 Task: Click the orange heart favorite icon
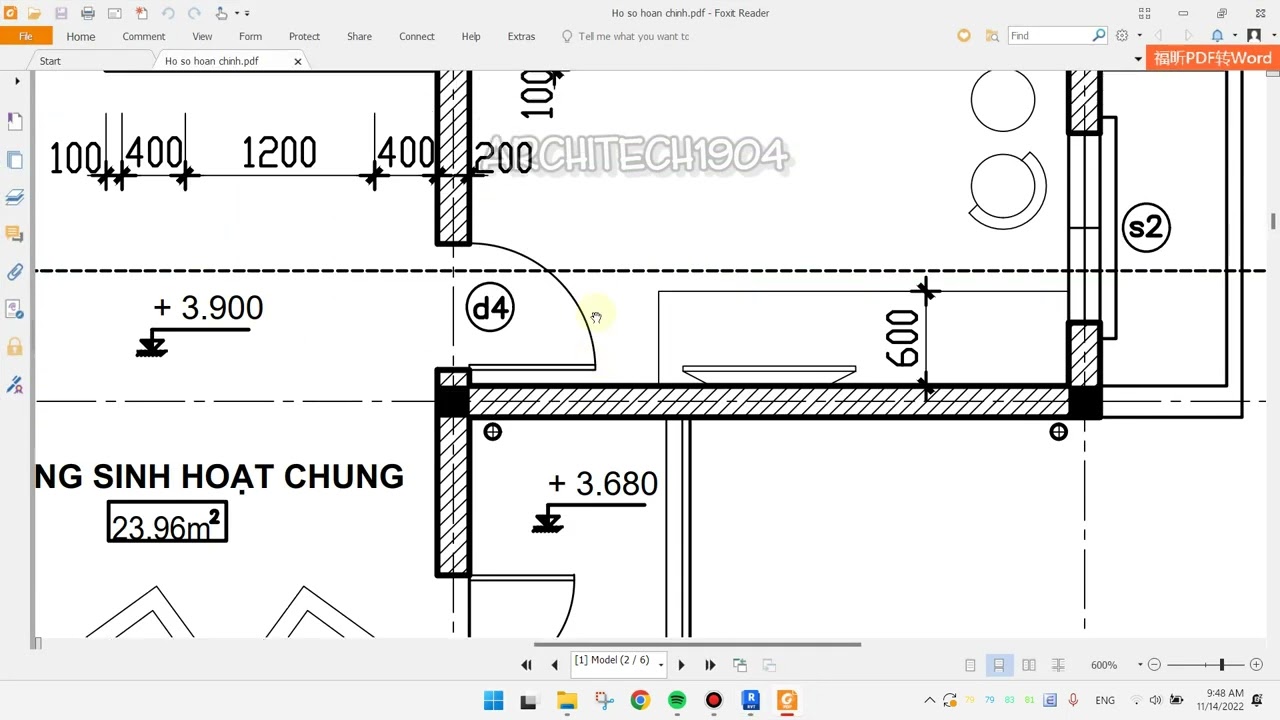coord(964,36)
